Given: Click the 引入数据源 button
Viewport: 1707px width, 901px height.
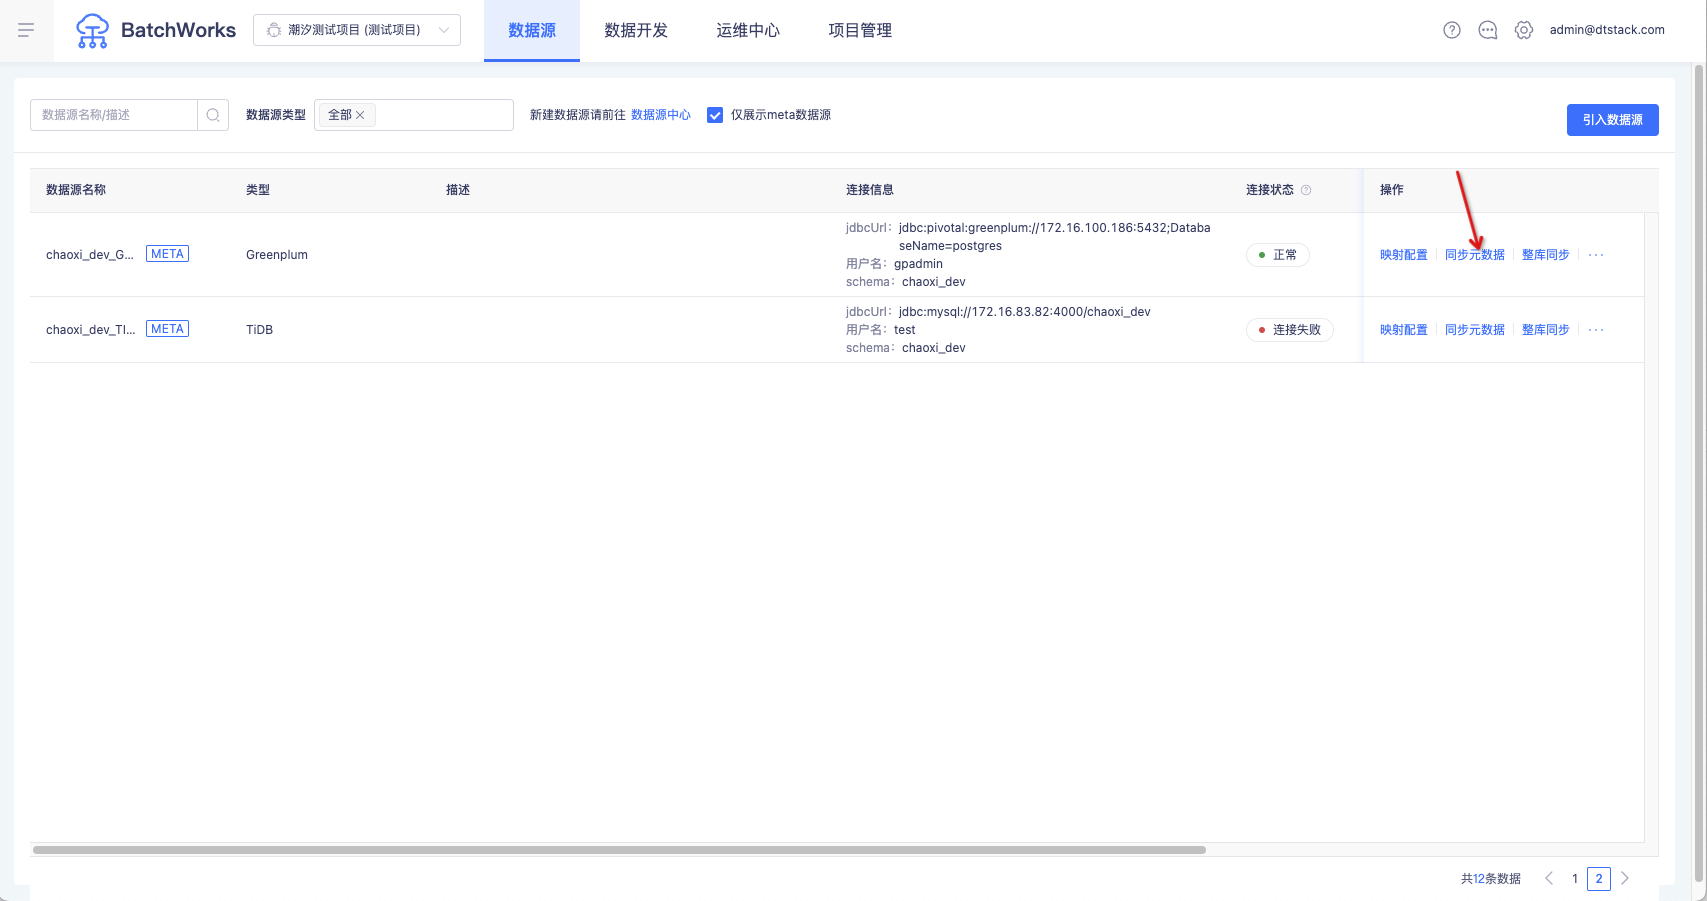Looking at the screenshot, I should (x=1613, y=120).
